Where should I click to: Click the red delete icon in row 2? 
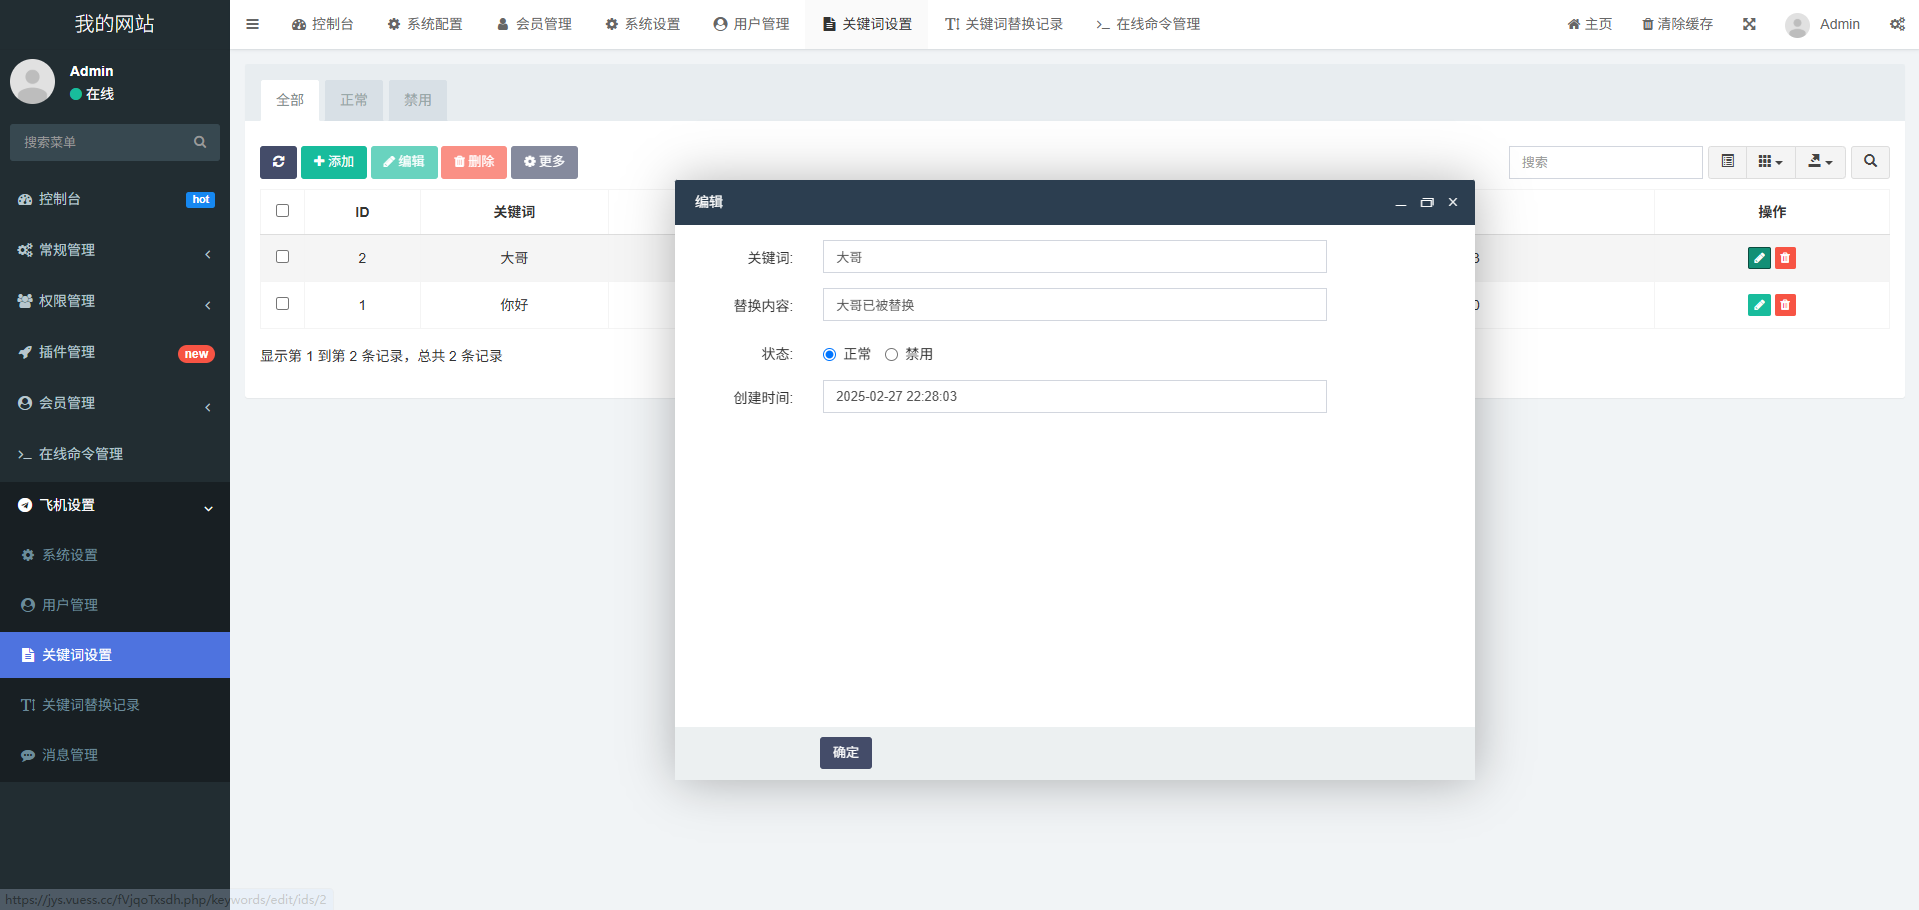[x=1785, y=258]
